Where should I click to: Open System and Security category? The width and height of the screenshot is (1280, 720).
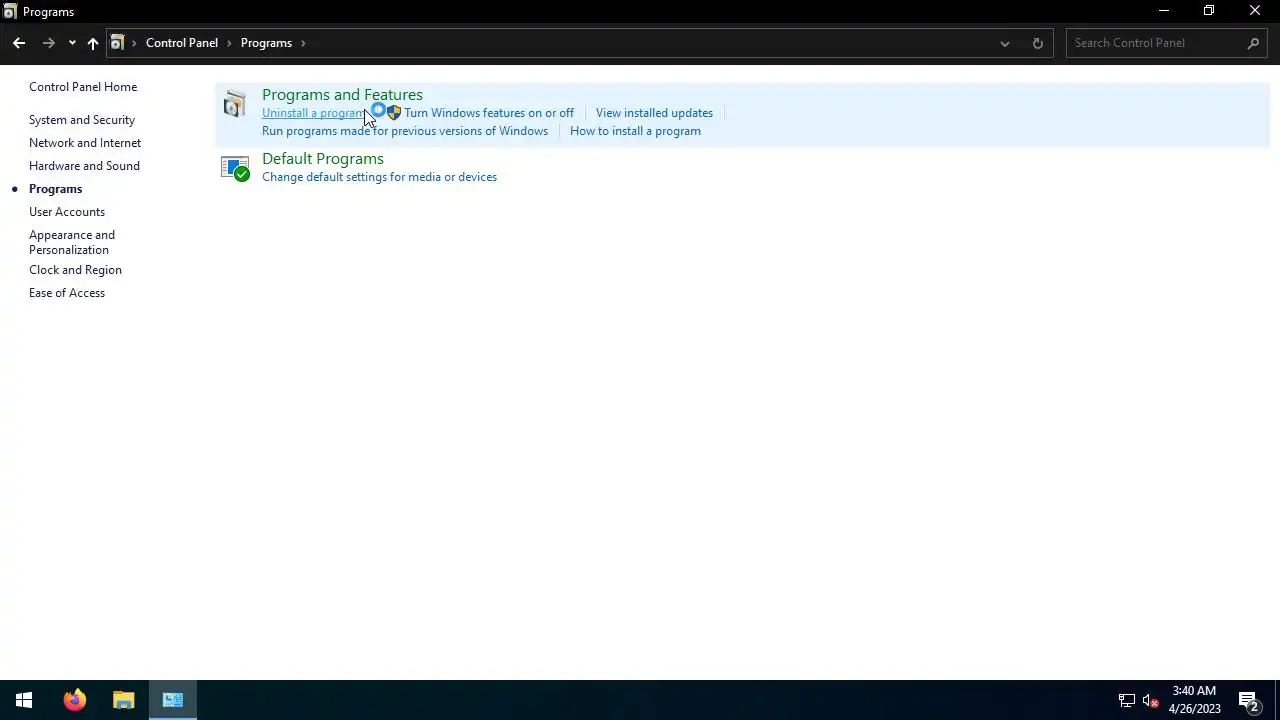[82, 120]
